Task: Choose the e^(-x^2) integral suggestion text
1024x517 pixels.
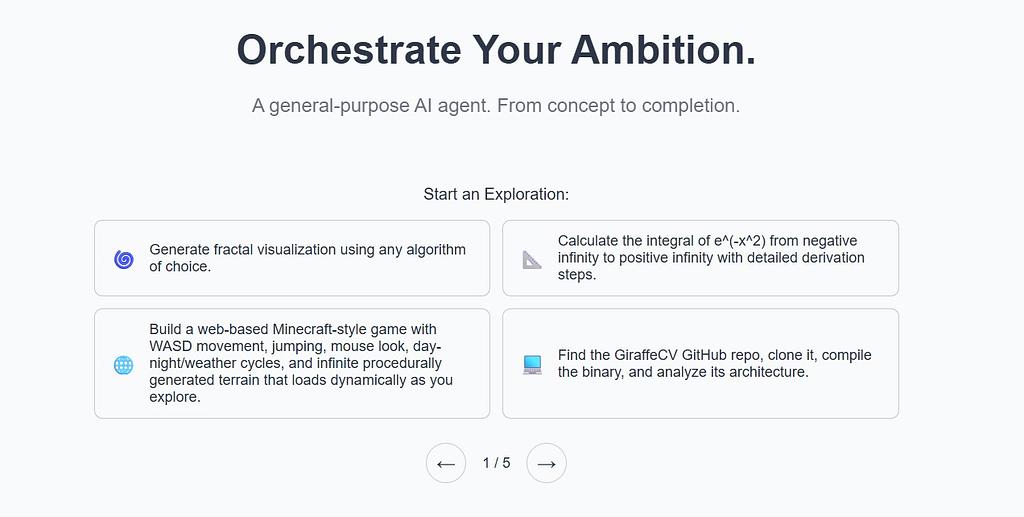Action: [x=710, y=241]
